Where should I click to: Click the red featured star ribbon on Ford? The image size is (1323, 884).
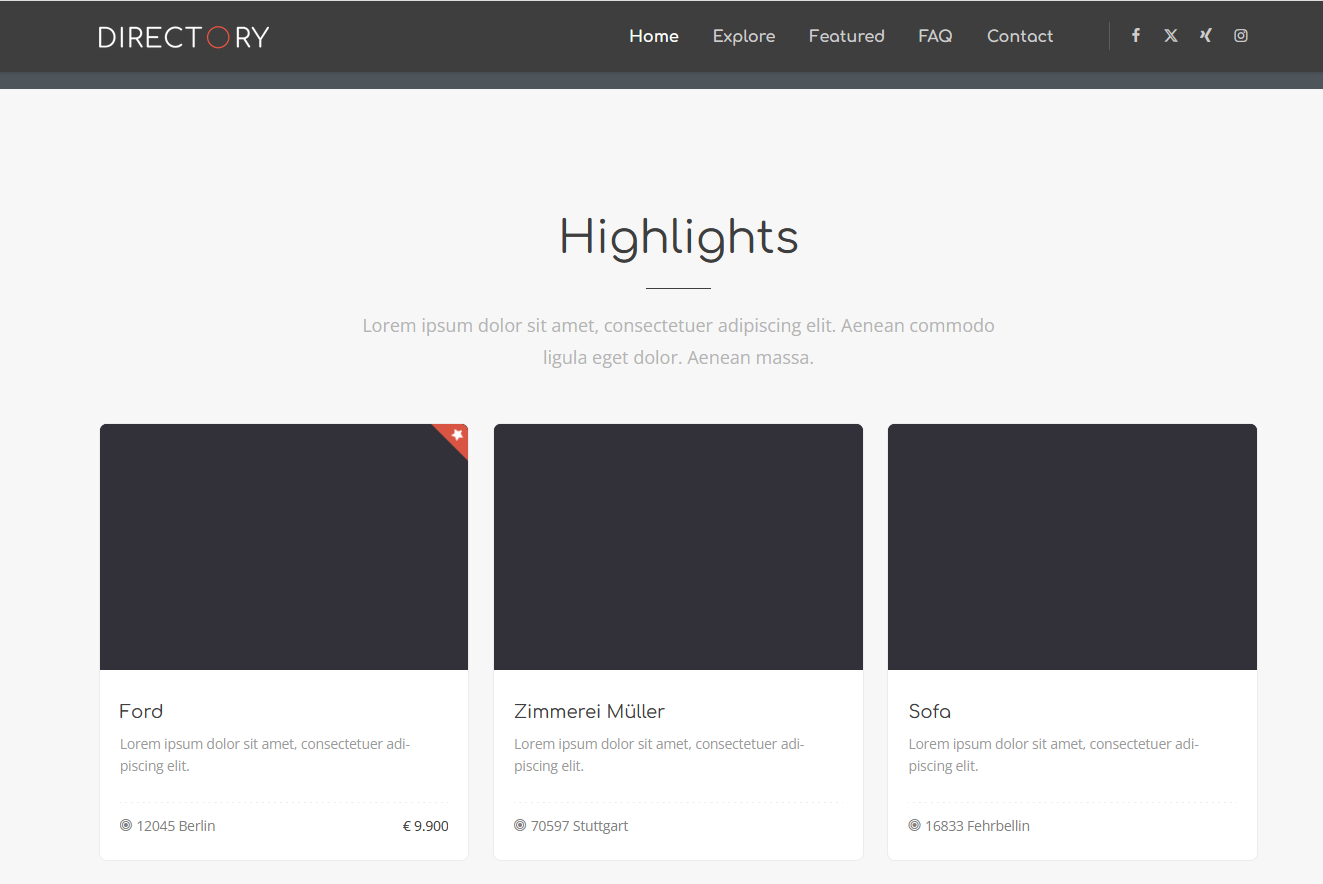click(455, 436)
